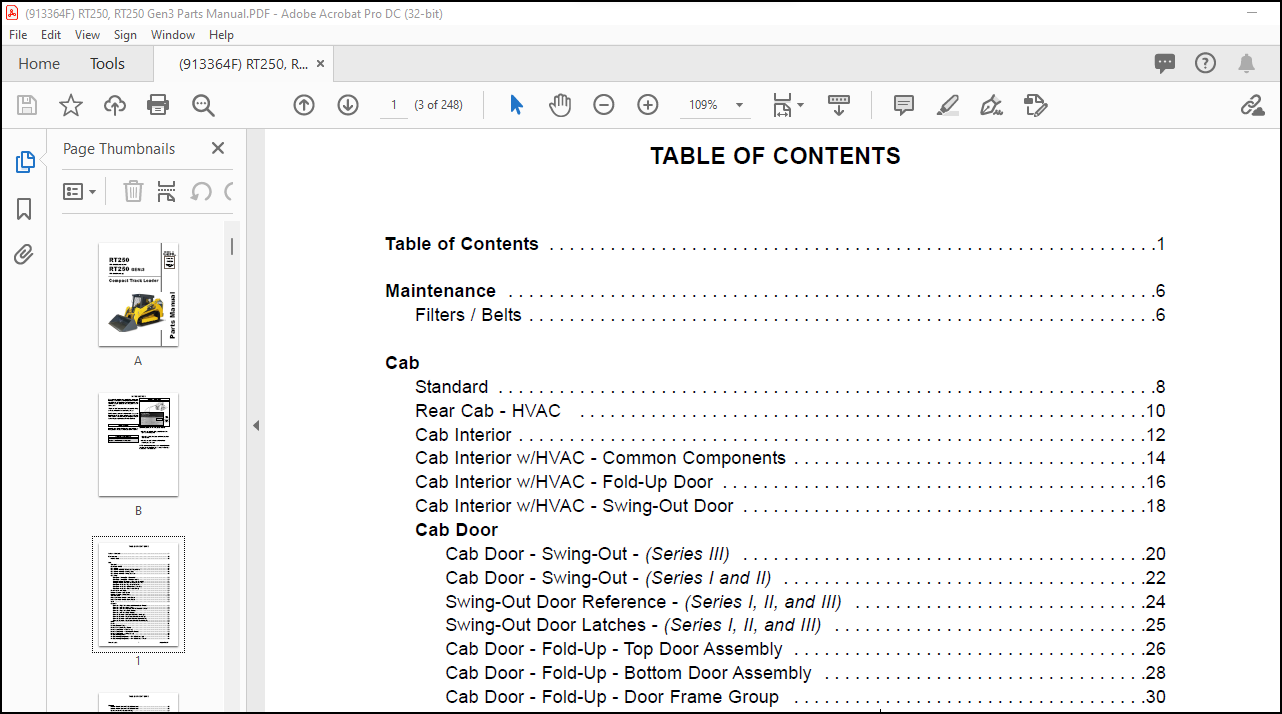Click the TABLE OF CONTENTS heading

point(775,156)
